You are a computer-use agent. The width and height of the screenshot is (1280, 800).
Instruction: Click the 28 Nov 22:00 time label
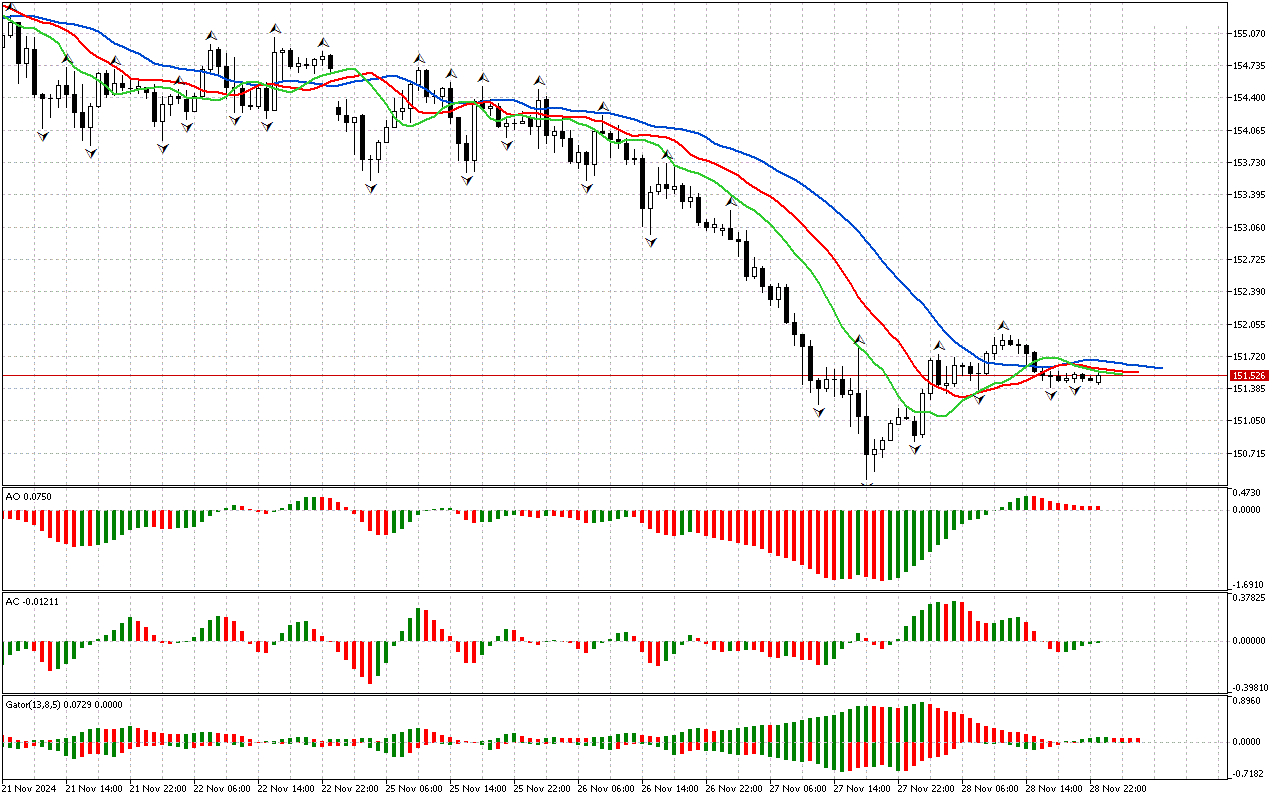1118,789
